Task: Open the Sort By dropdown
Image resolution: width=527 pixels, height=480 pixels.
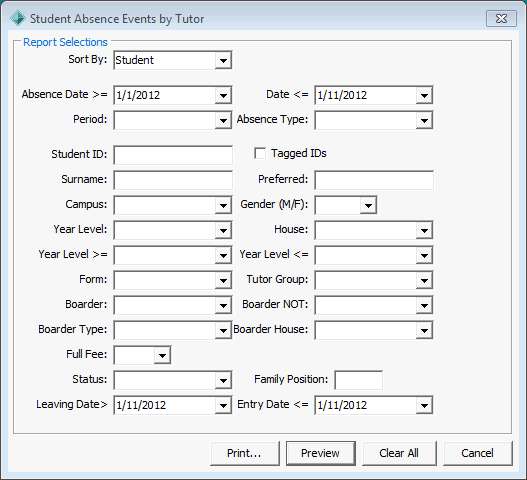Action: pyautogui.click(x=223, y=61)
